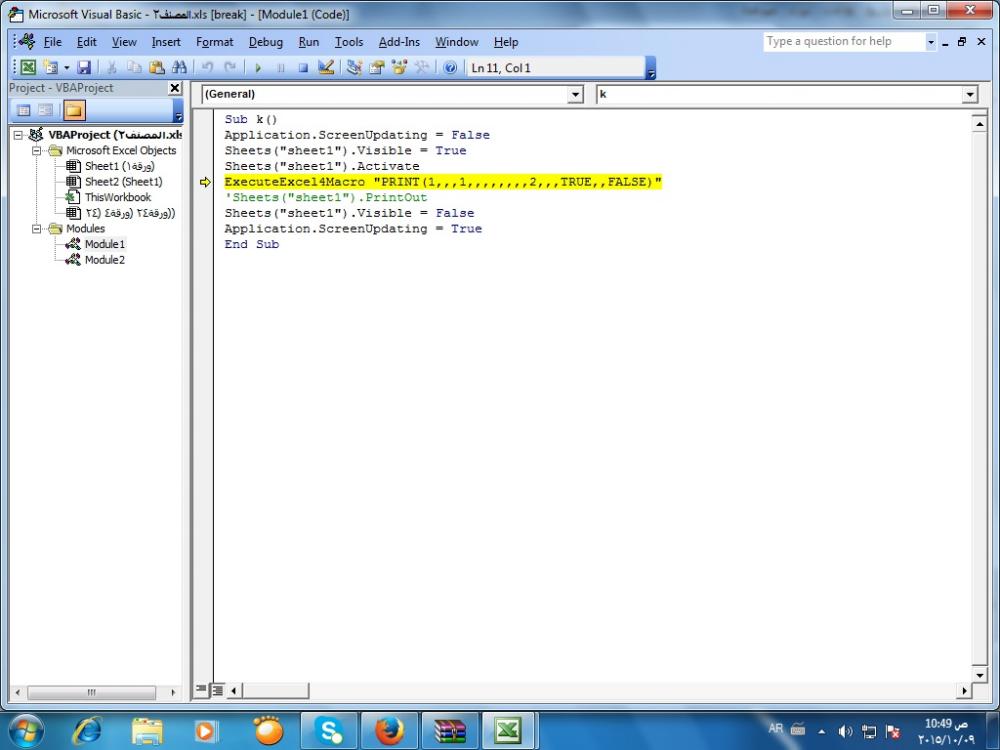Click the Insert UserForm toolbar icon

[x=50, y=67]
